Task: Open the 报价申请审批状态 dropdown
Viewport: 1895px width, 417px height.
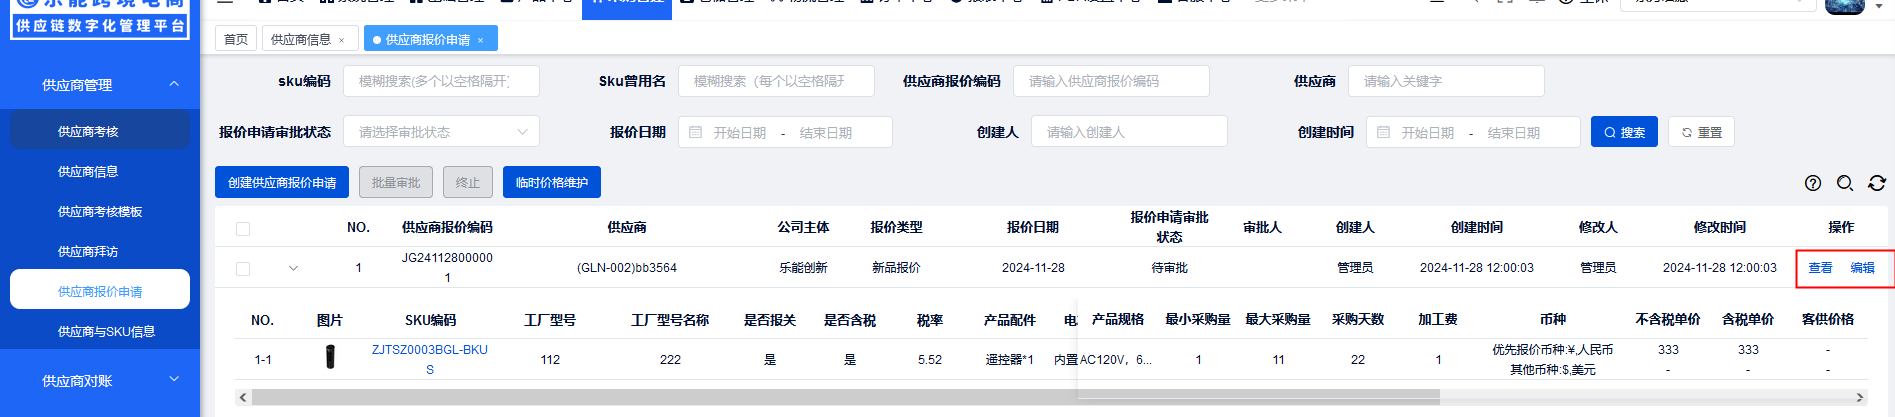Action: click(x=442, y=132)
